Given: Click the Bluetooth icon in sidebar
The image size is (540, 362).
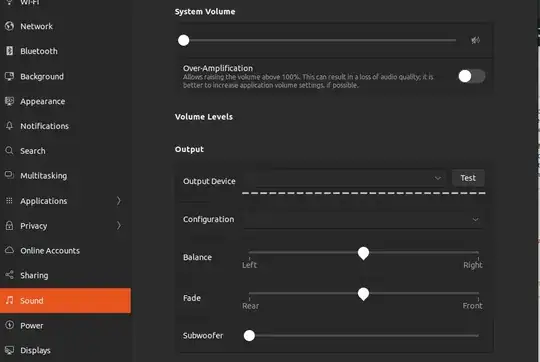Looking at the screenshot, I should [x=10, y=51].
